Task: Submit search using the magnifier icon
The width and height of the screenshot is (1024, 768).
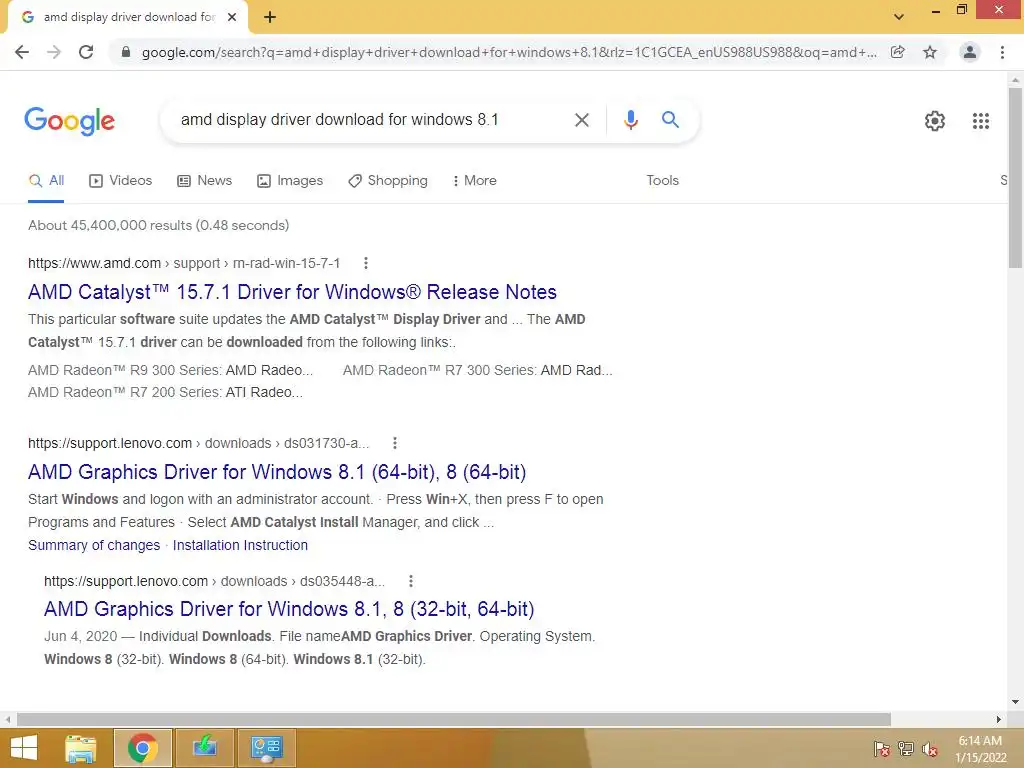Action: point(670,120)
